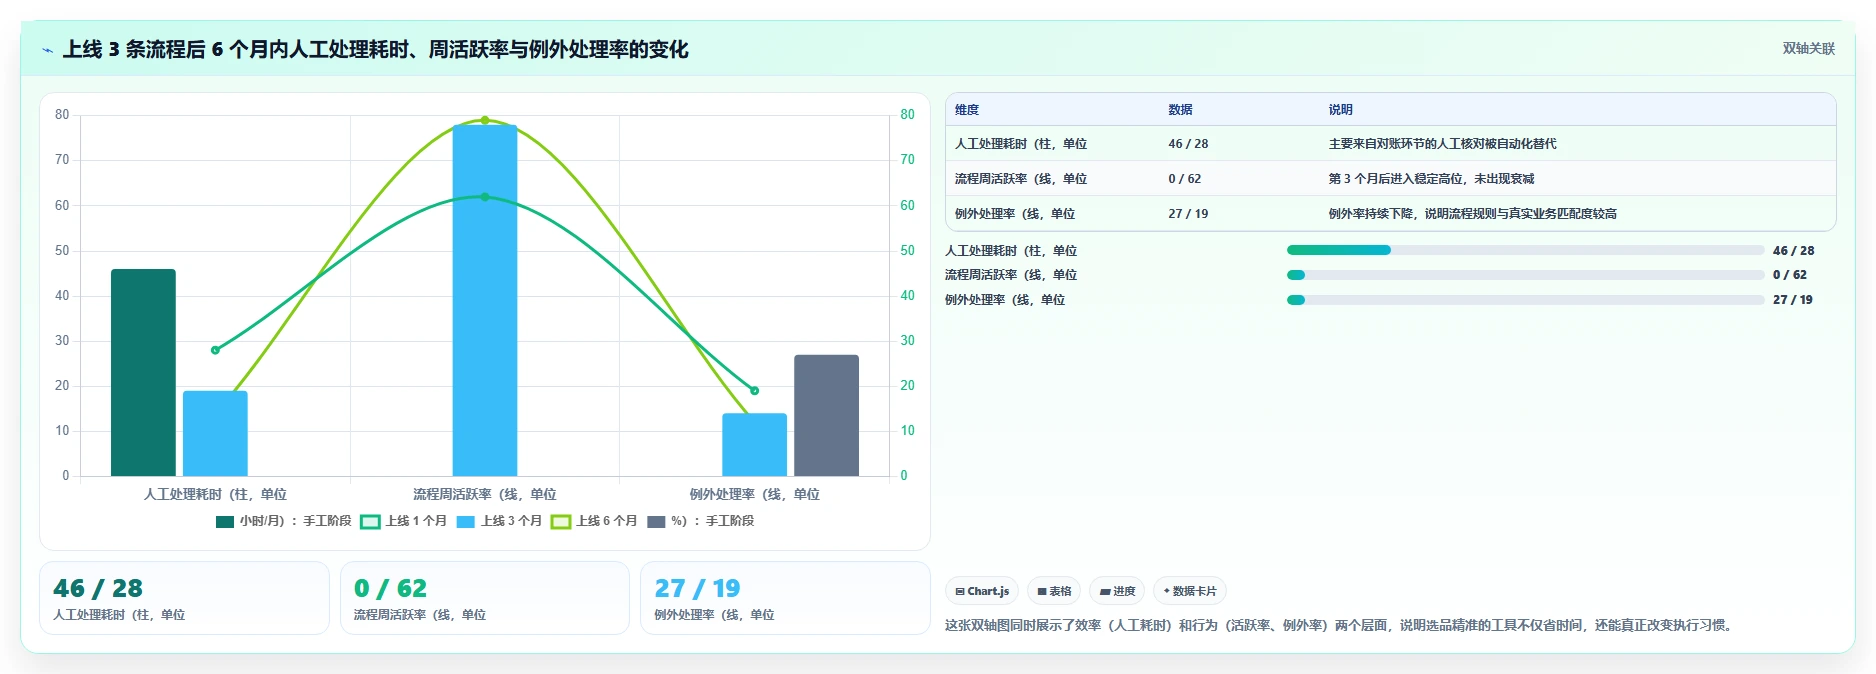
Task: Click the 说明 column header
Action: 1340,110
